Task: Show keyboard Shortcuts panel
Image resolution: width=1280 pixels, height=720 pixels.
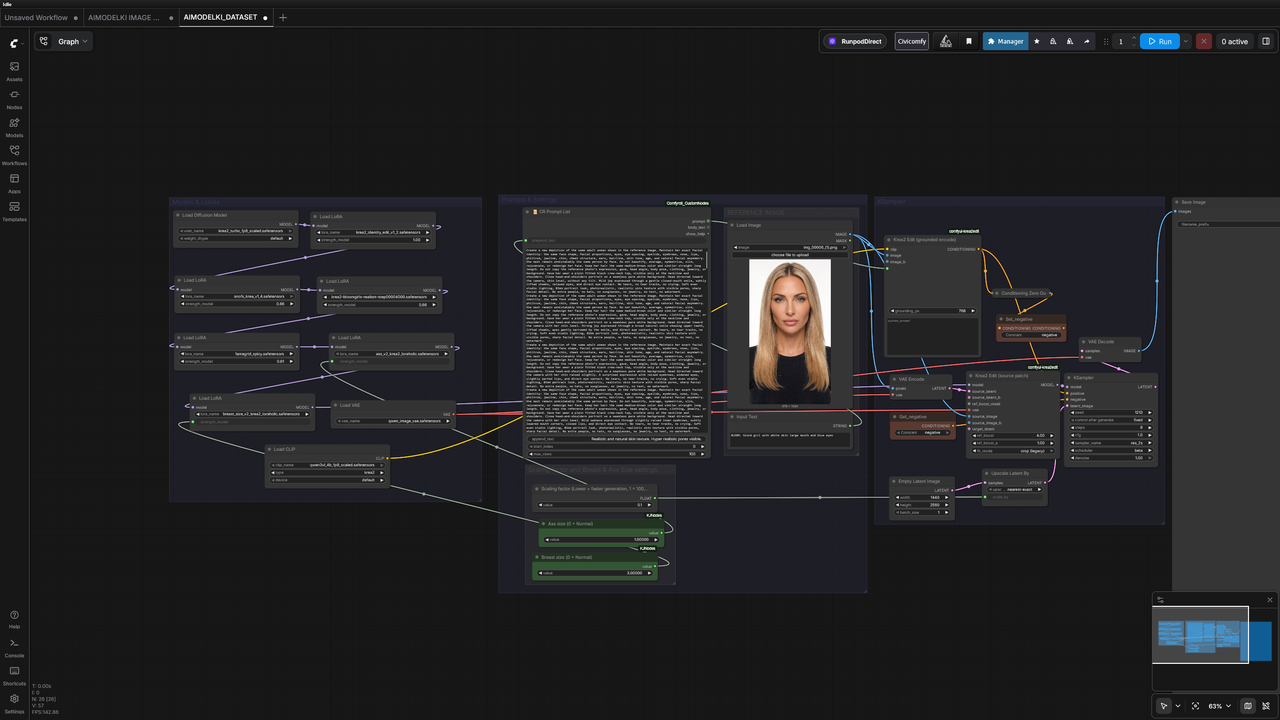Action: 14,675
